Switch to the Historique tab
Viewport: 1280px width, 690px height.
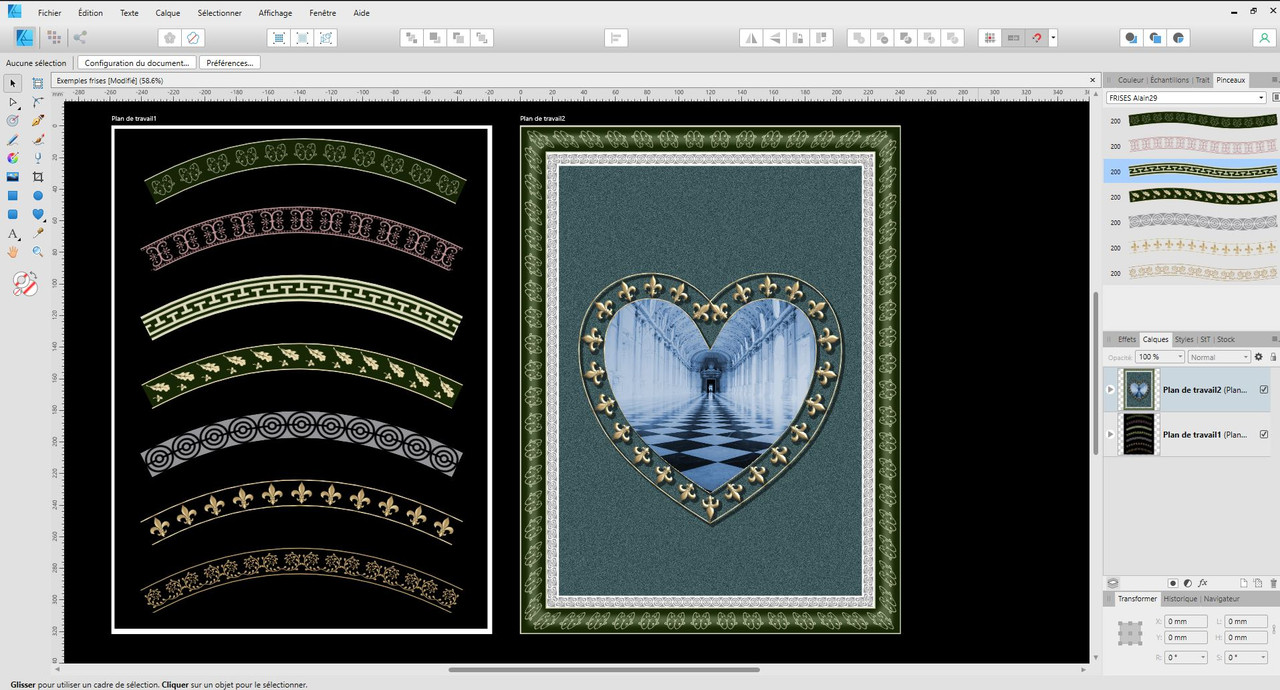(1180, 599)
